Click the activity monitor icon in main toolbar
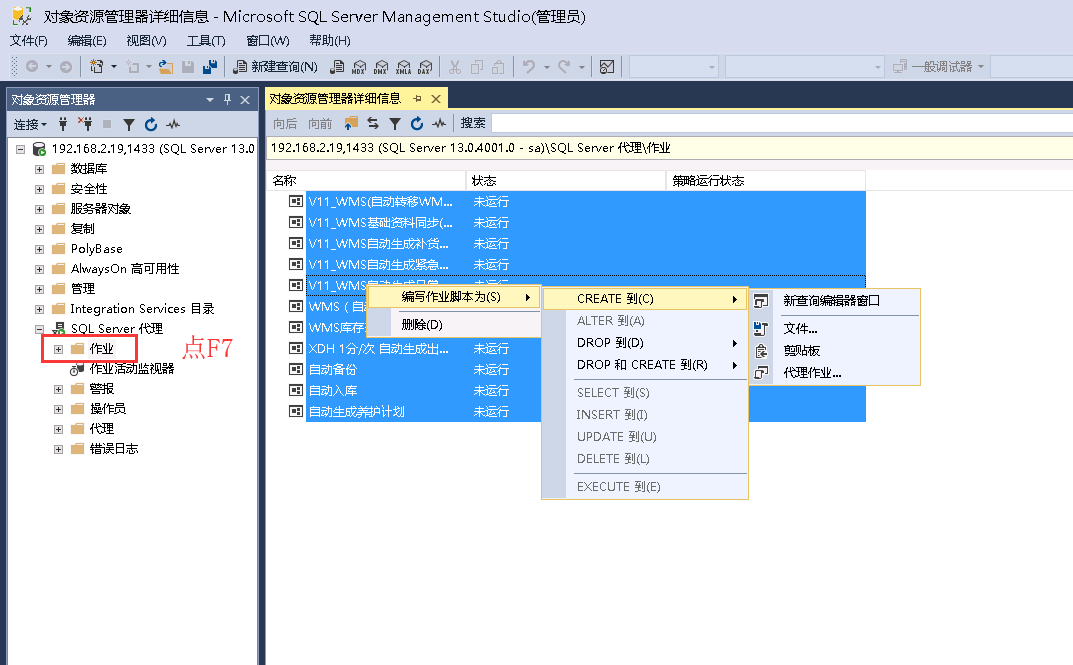 point(607,66)
